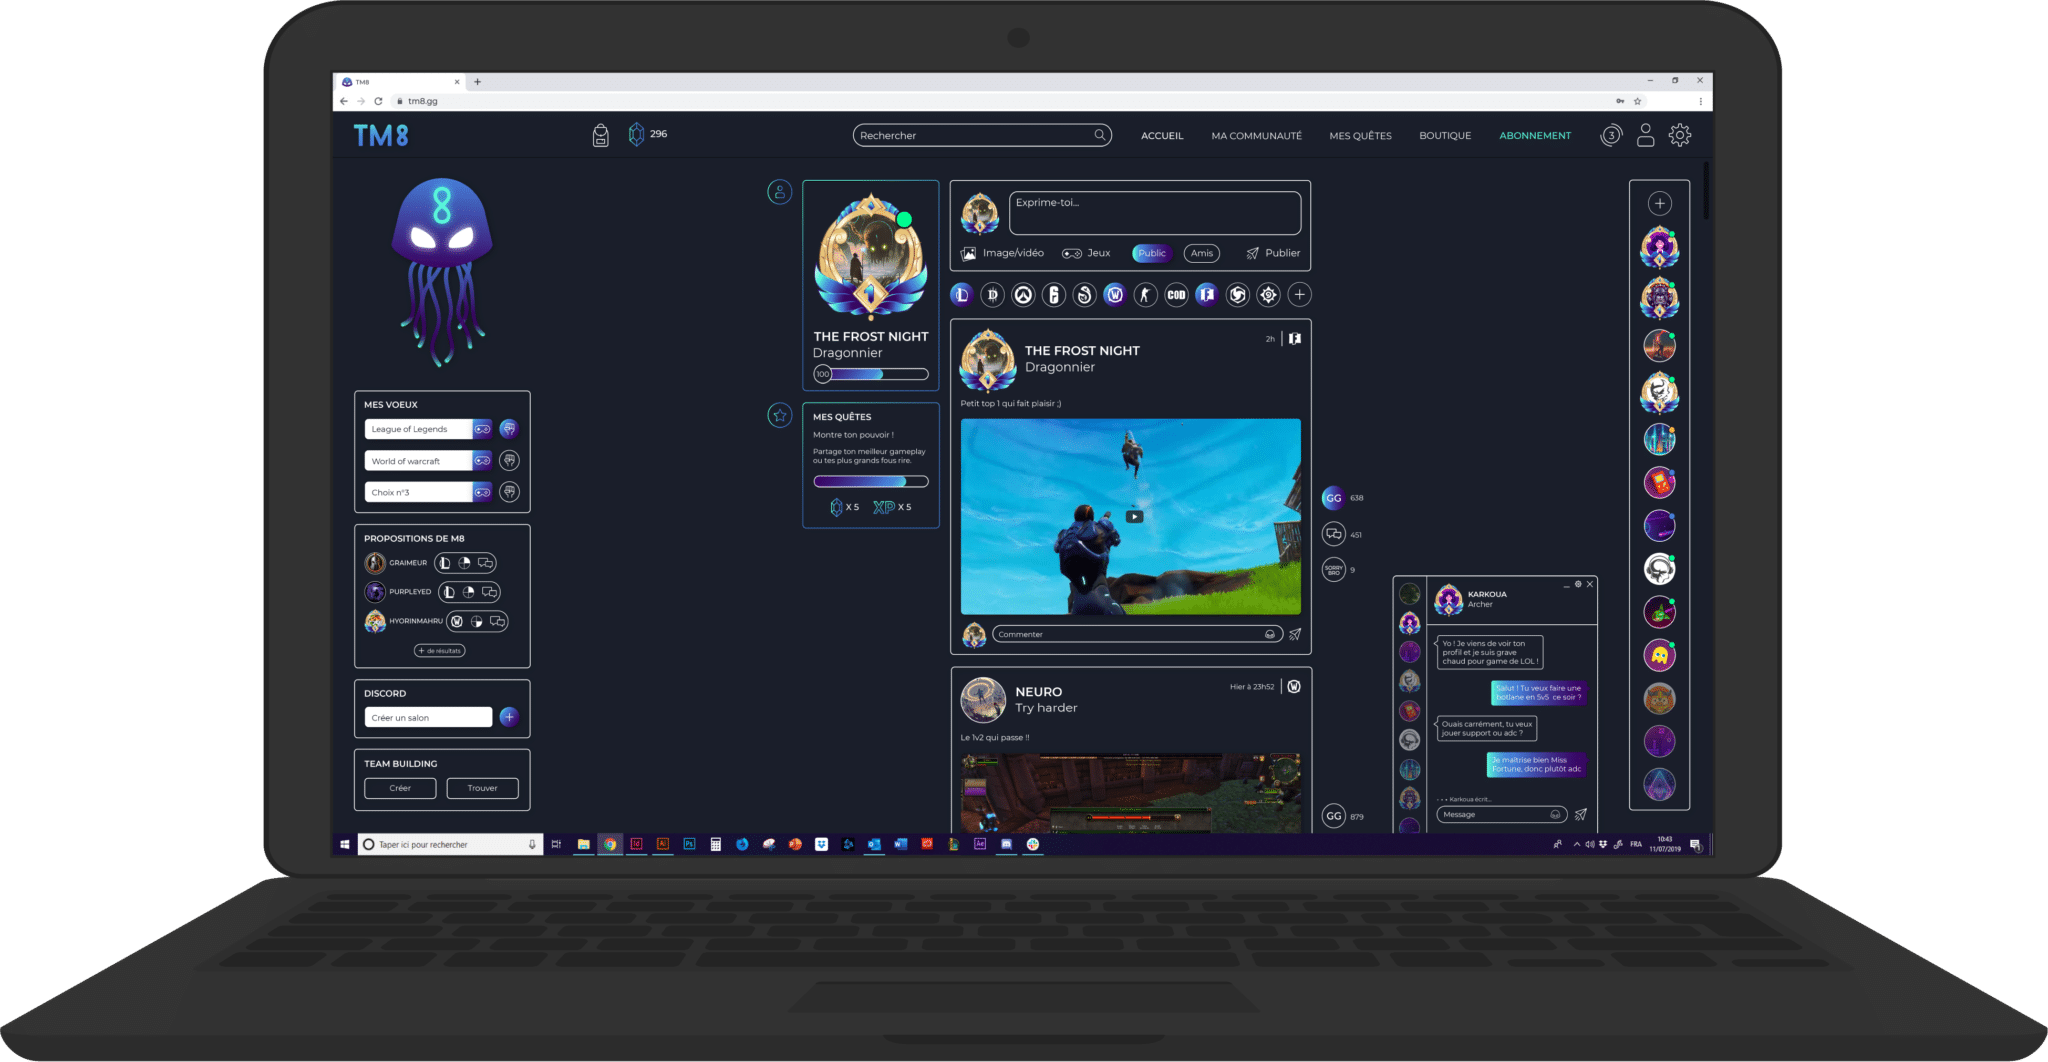Click Trouver in Team Building
The width and height of the screenshot is (2048, 1062).
482,788
